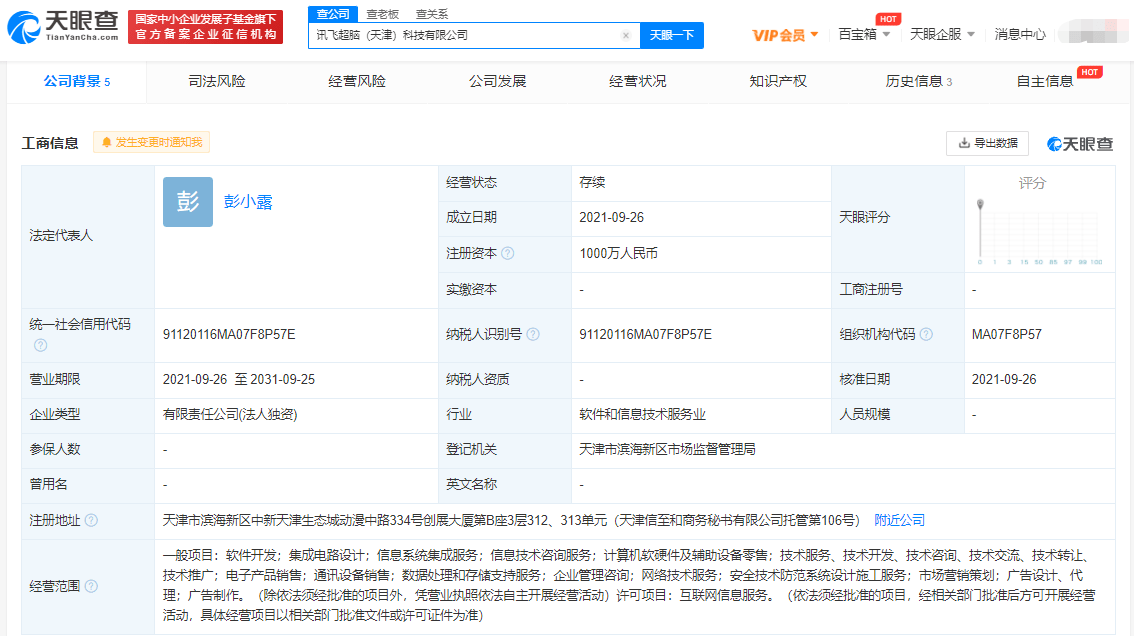
Task: Click help icon under 统一社会信用代码
Action: point(40,345)
